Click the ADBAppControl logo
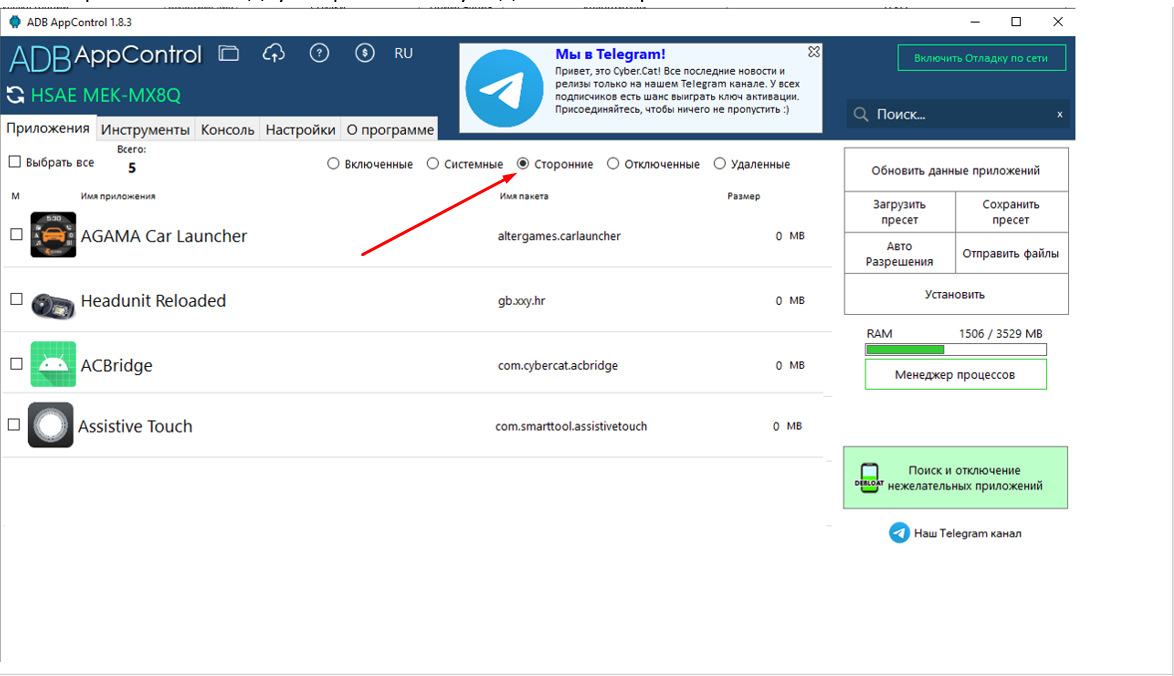The height and width of the screenshot is (676, 1174). click(106, 58)
